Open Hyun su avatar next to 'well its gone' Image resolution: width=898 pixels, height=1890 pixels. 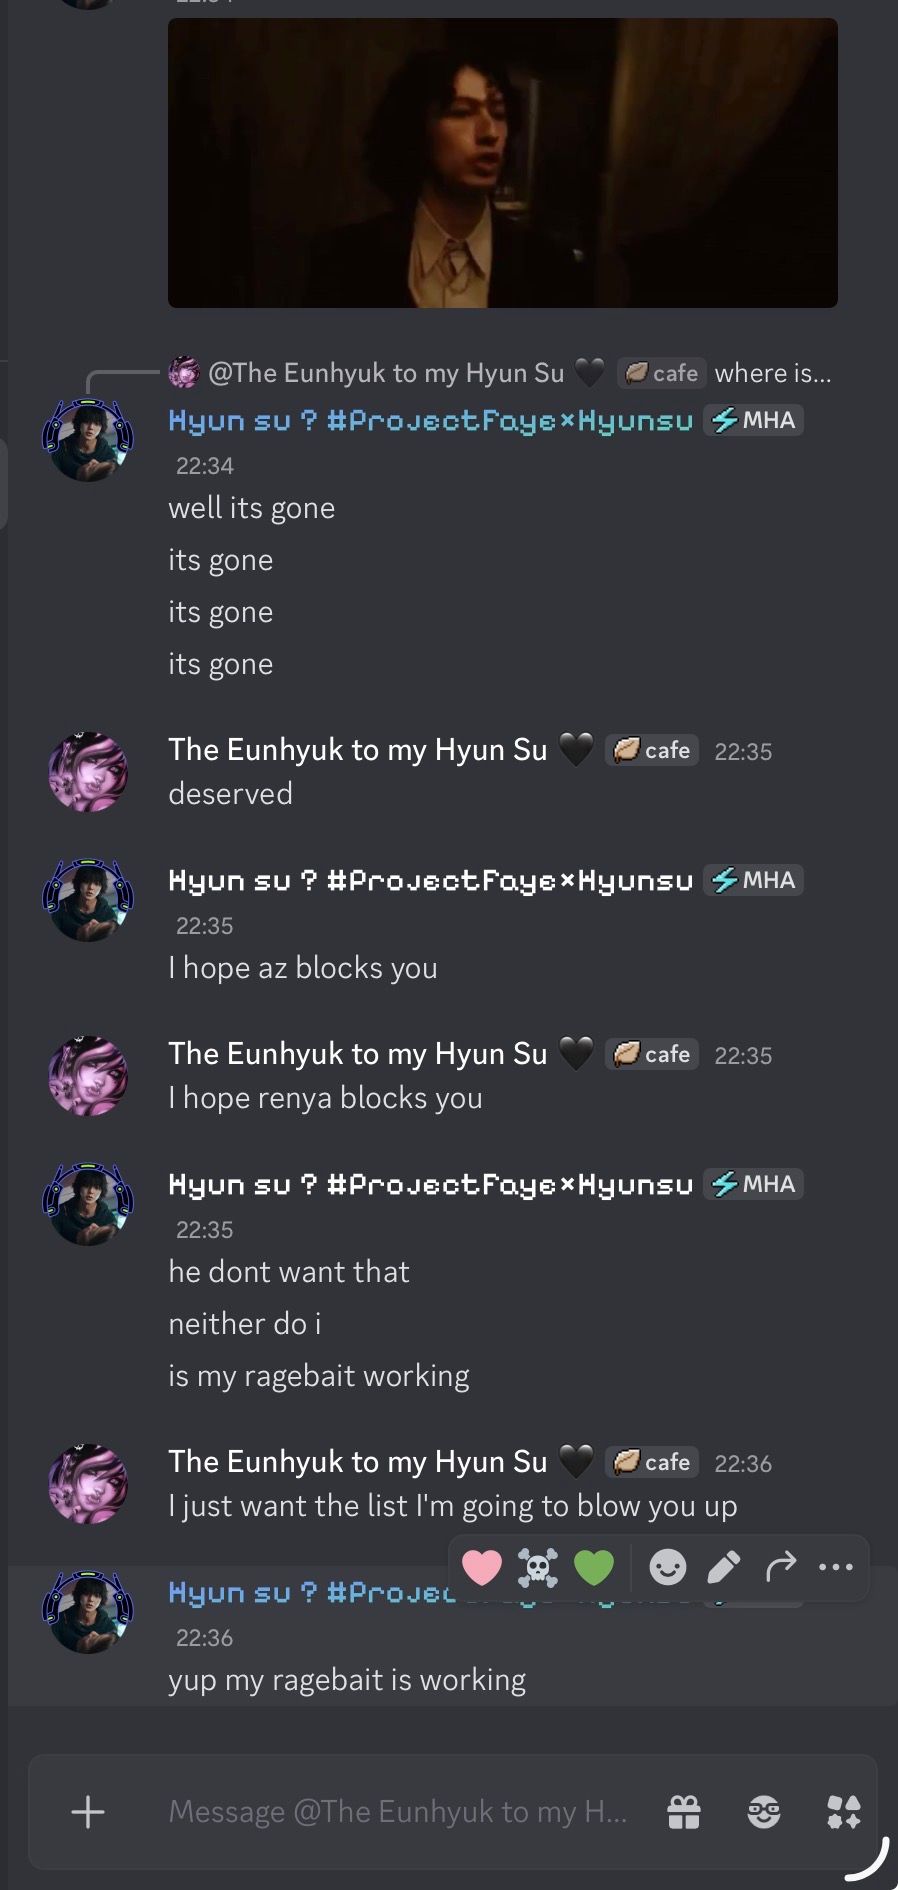point(88,440)
